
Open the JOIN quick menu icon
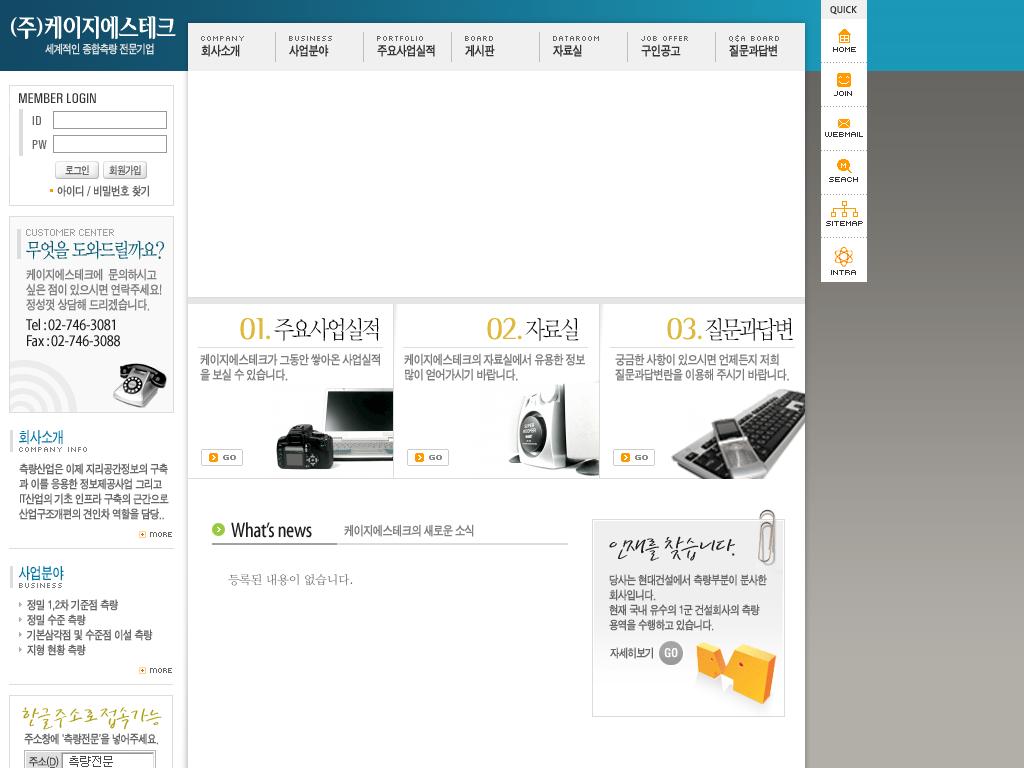[x=843, y=84]
